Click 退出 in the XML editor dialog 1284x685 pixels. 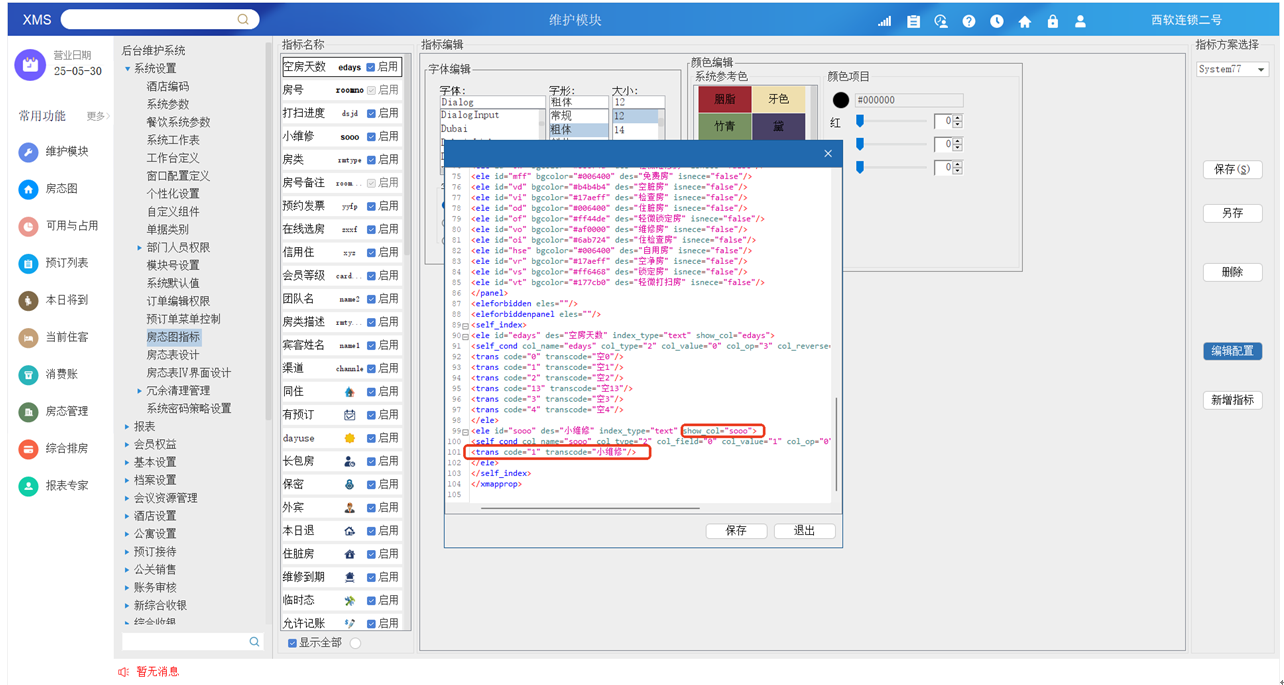pos(804,531)
